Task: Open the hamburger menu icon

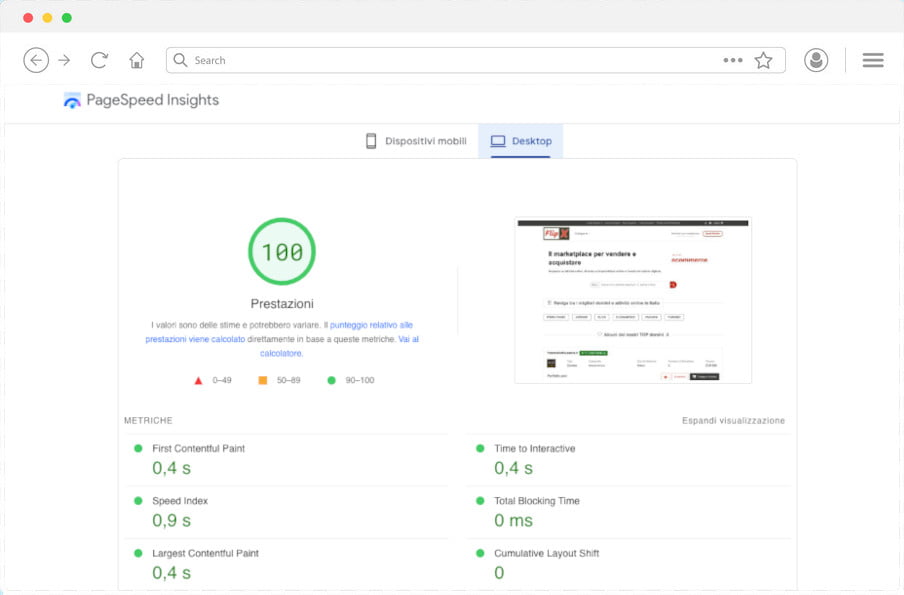Action: click(x=872, y=60)
